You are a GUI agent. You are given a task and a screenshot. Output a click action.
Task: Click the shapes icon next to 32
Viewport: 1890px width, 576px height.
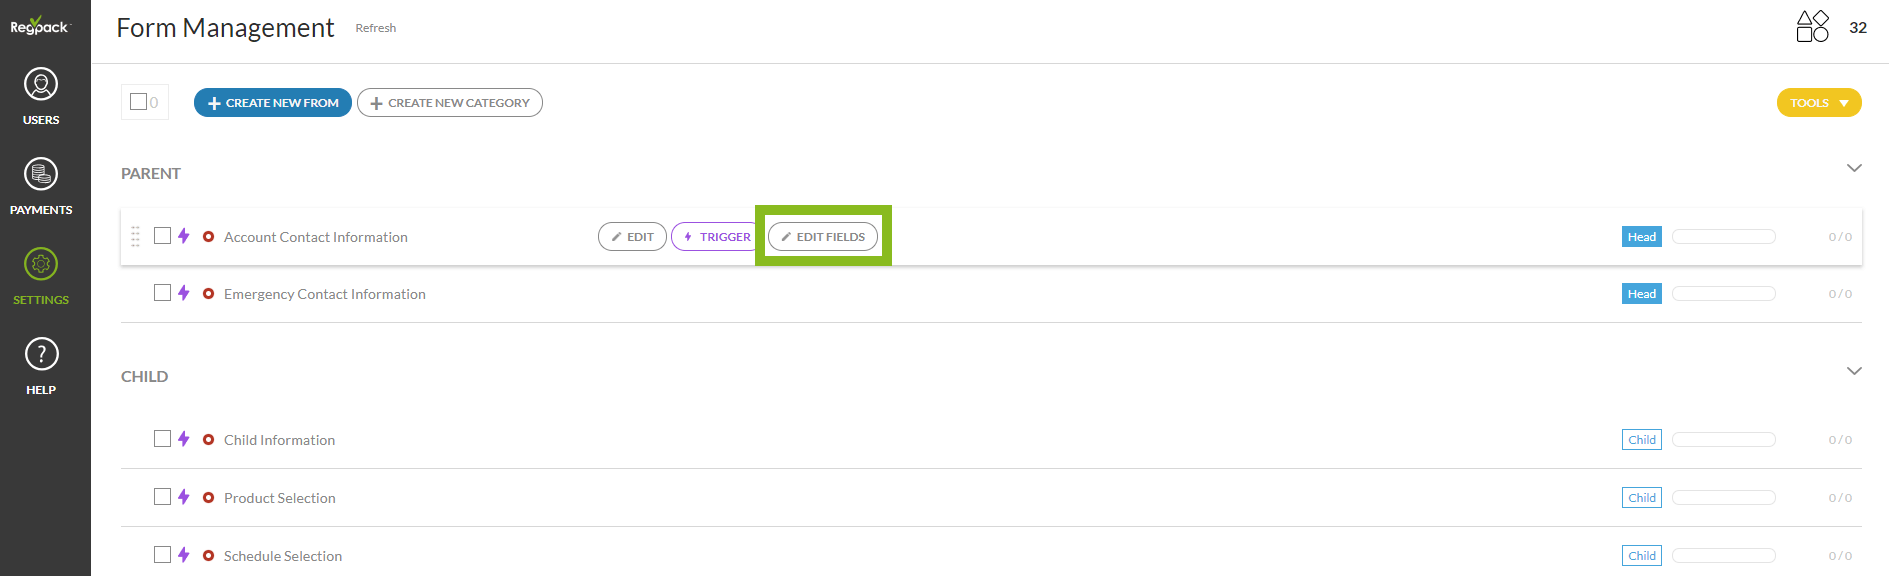(x=1812, y=27)
